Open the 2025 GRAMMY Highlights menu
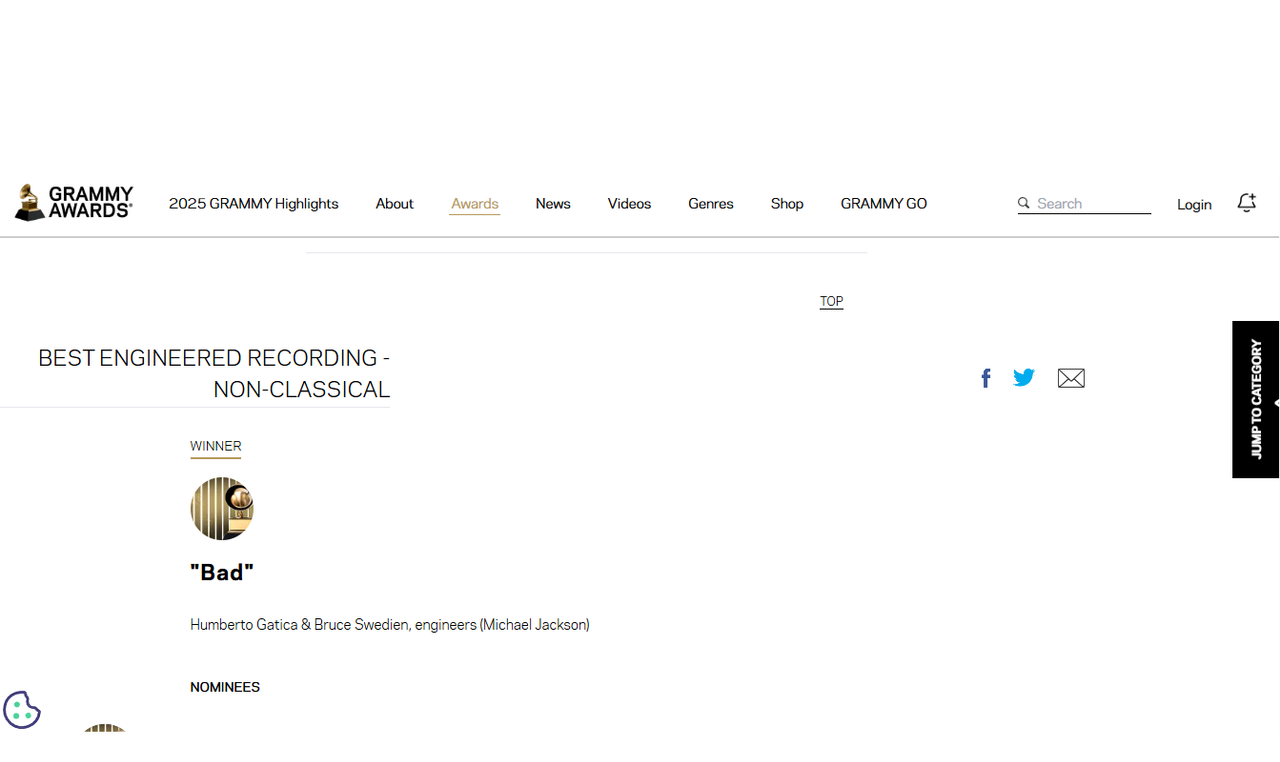The image size is (1280, 762). 254,204
